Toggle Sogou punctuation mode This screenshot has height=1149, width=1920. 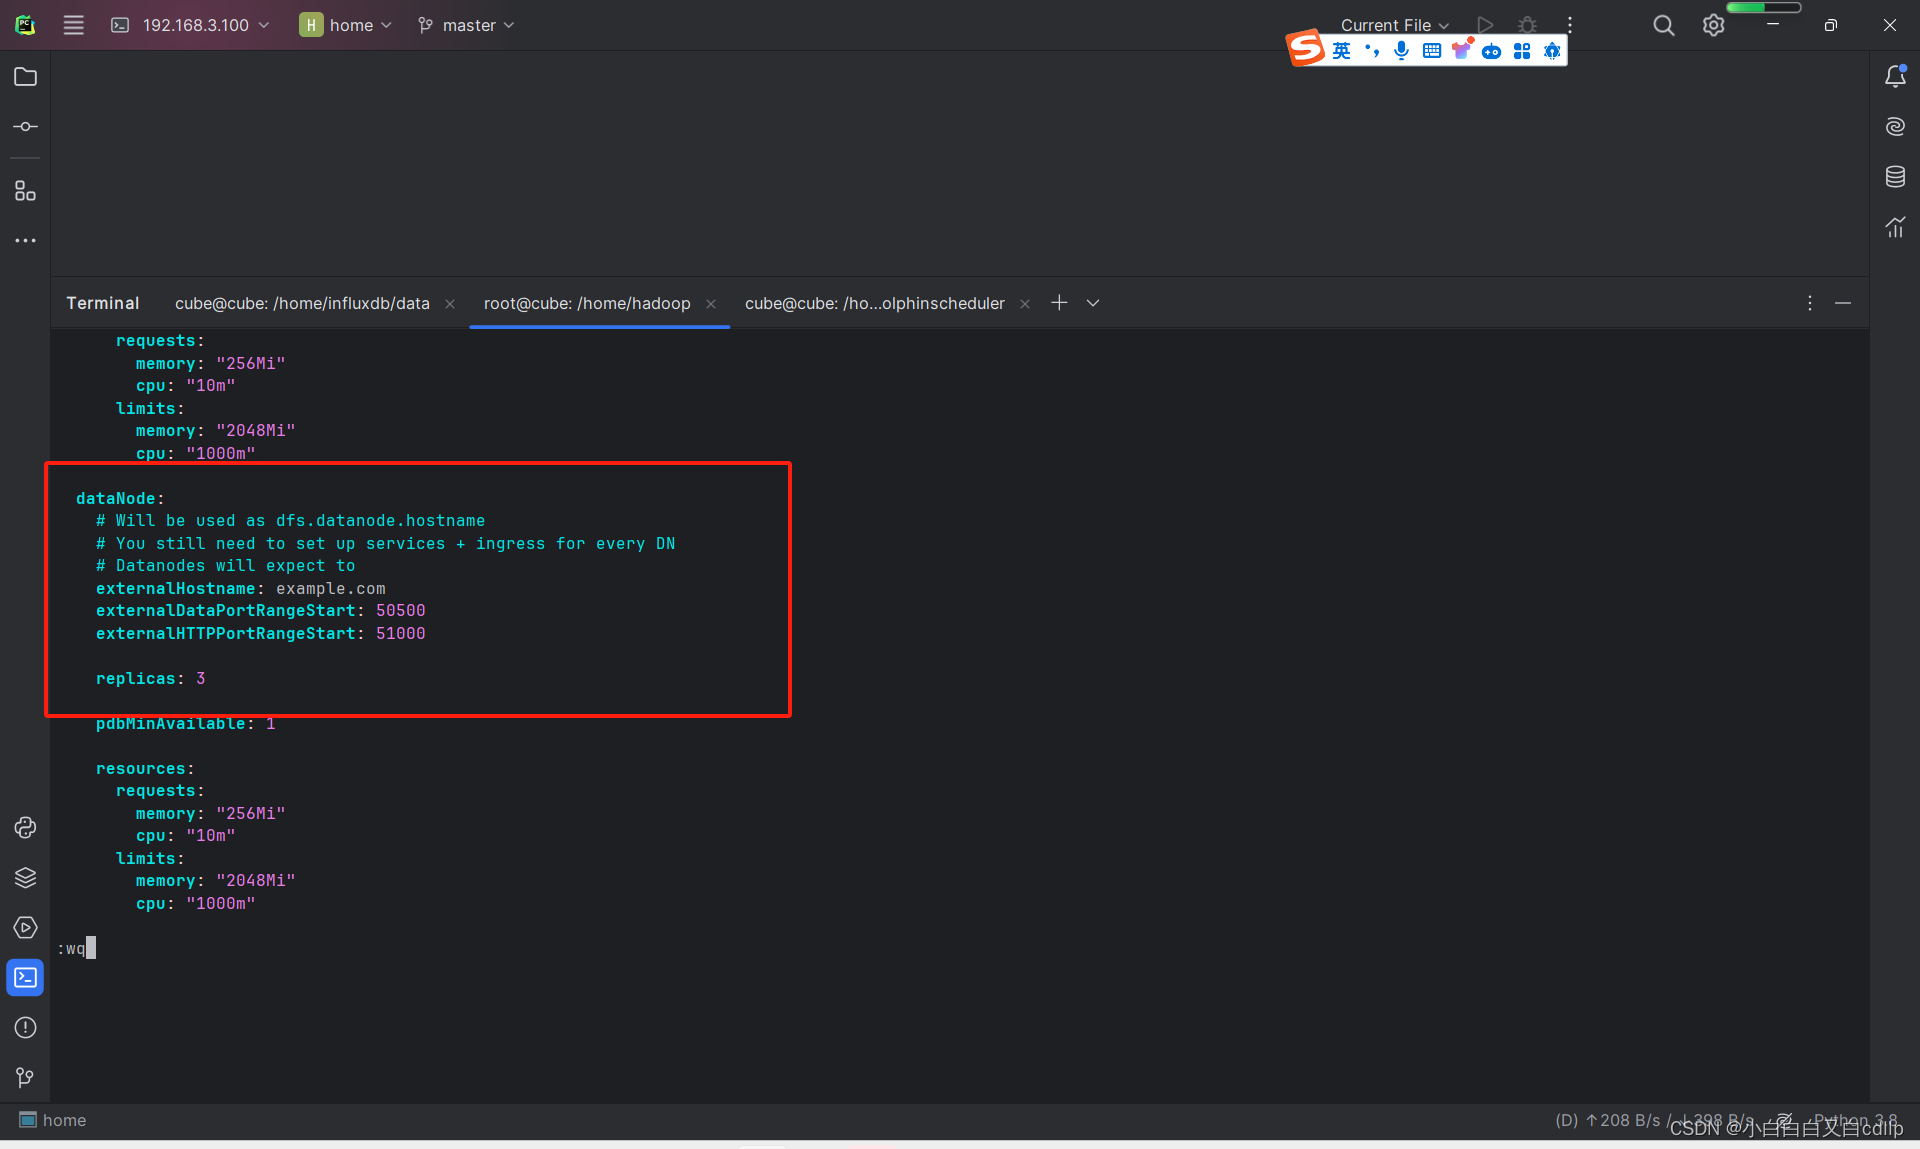pos(1372,51)
